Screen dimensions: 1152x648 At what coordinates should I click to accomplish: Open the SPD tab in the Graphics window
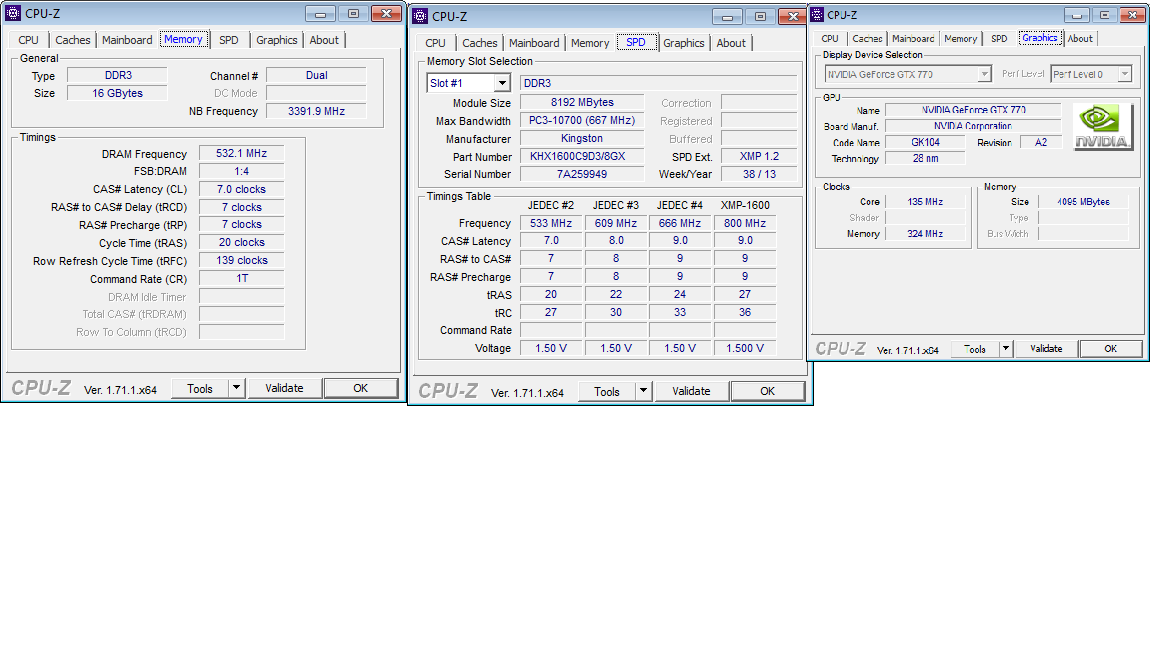pos(999,38)
